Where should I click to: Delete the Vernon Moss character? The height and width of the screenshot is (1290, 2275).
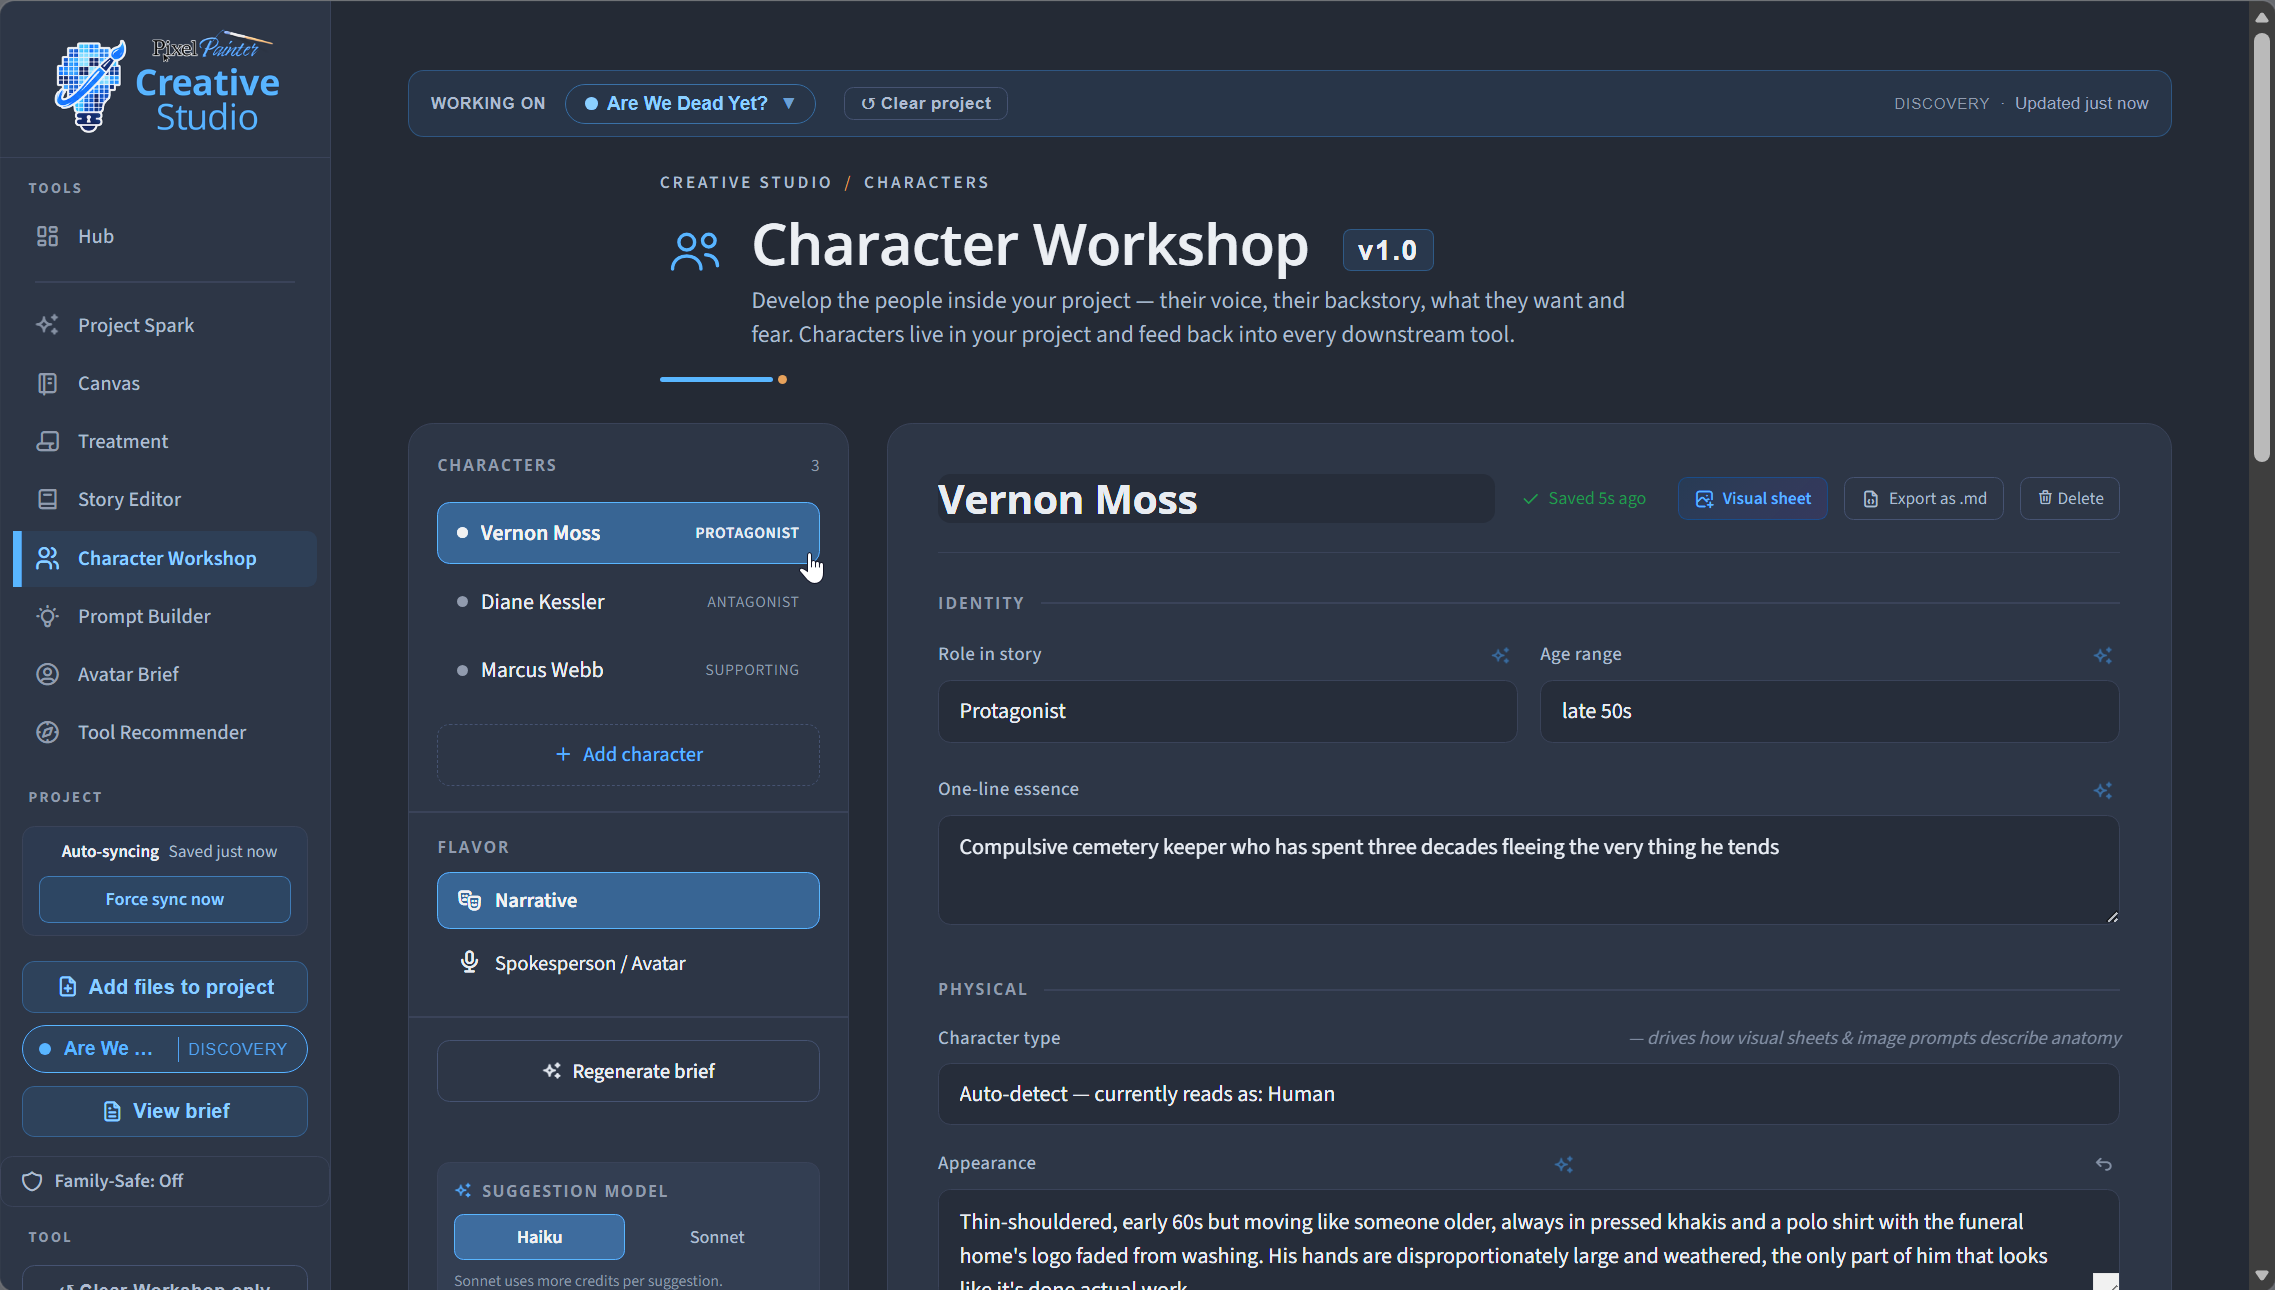2069,498
